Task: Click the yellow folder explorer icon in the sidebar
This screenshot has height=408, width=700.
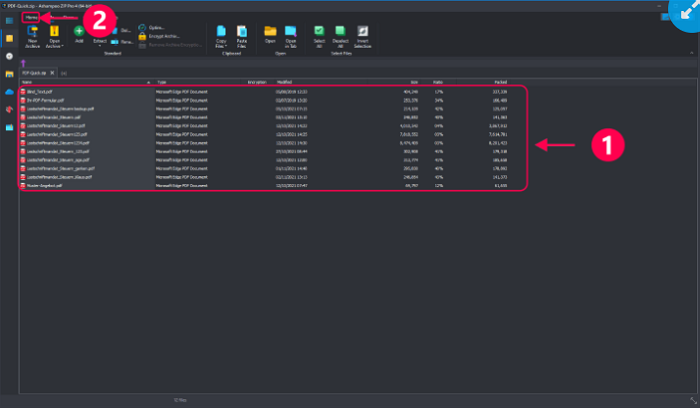Action: [x=9, y=74]
